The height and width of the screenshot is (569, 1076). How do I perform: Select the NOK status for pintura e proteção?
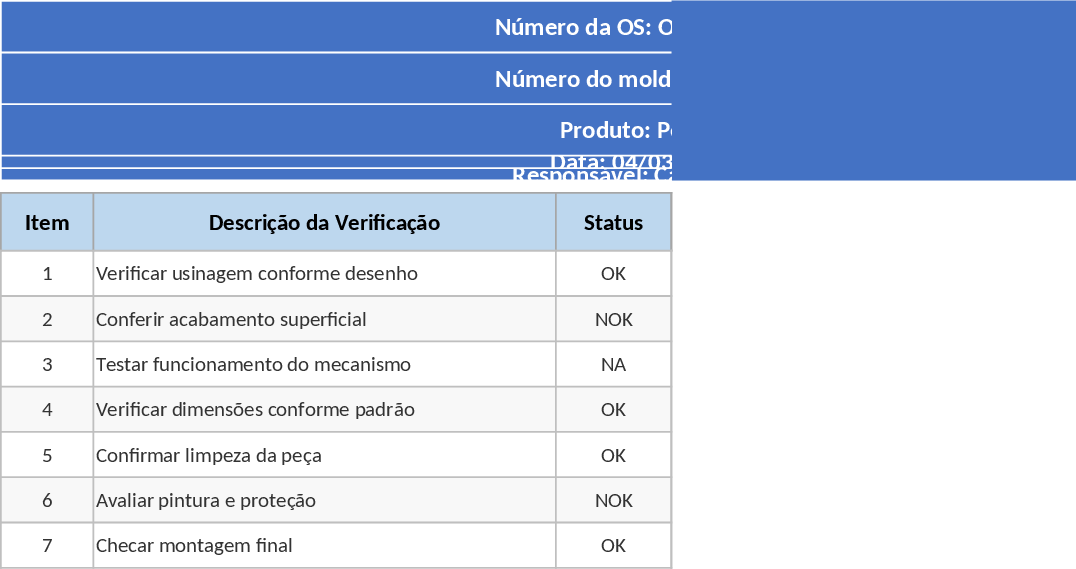click(613, 501)
